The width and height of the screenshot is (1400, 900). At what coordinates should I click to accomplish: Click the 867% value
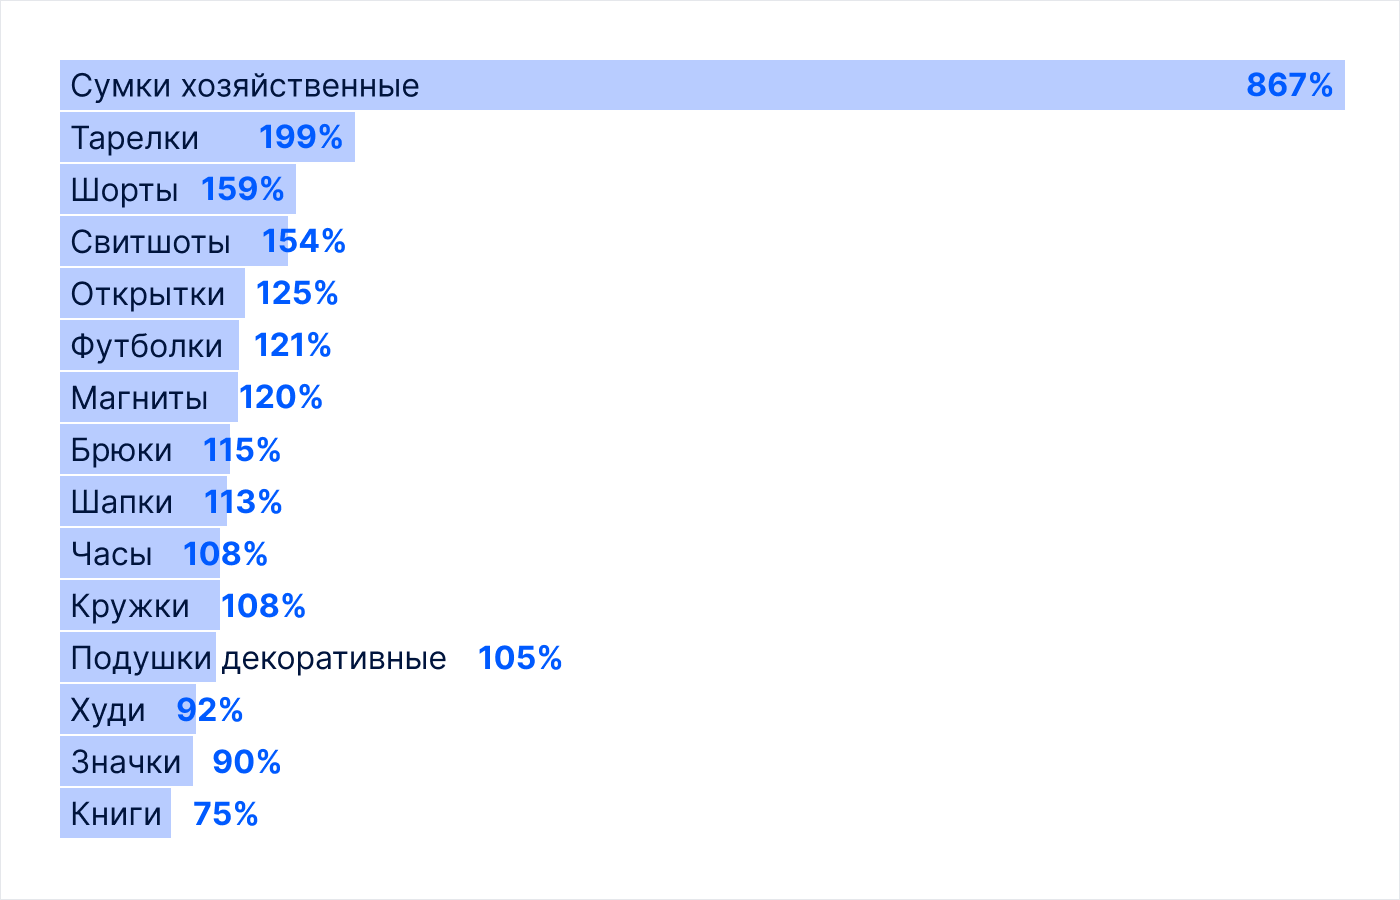(x=1289, y=86)
